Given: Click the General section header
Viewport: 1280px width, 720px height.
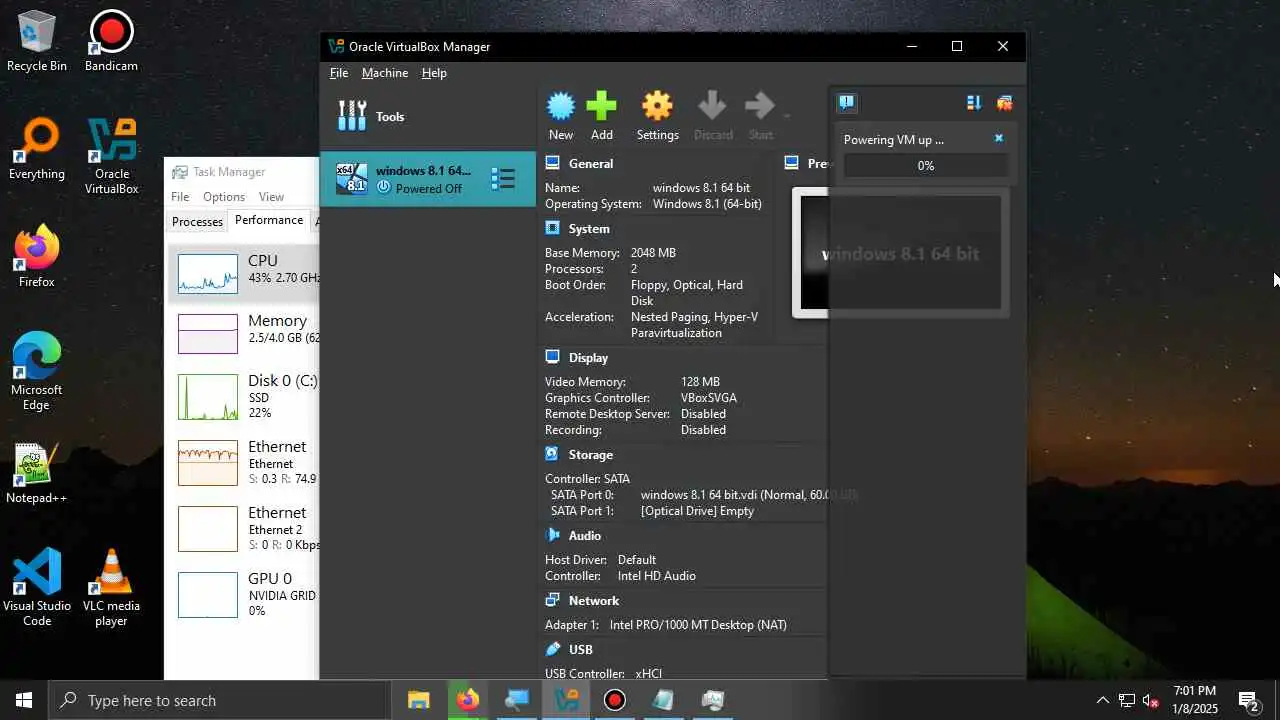Looking at the screenshot, I should pos(591,164).
